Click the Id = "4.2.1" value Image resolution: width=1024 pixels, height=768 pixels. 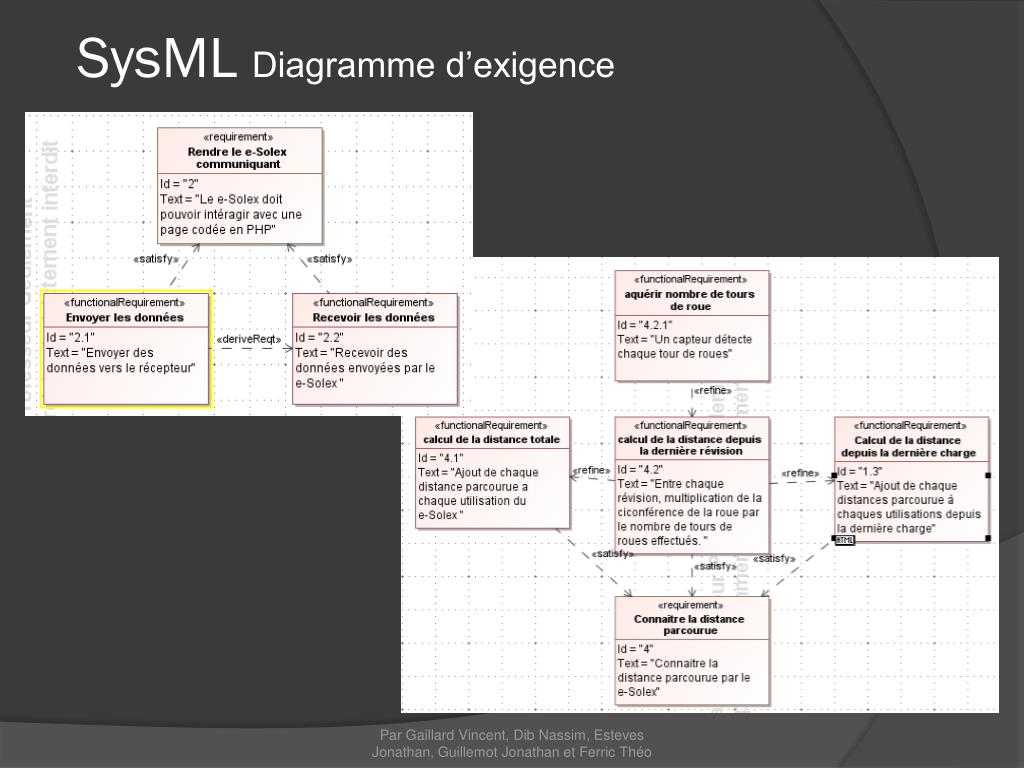(645, 325)
